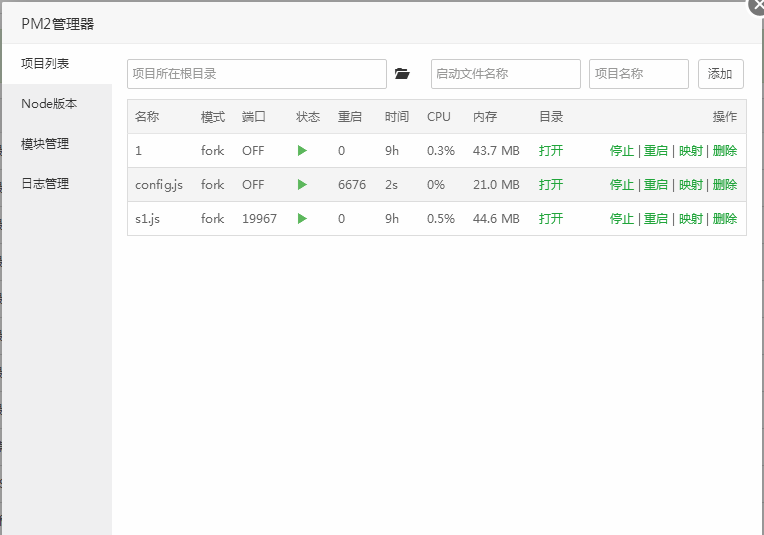The height and width of the screenshot is (535, 764).
Task: Focus the 启动文件名称 input field
Action: (506, 74)
